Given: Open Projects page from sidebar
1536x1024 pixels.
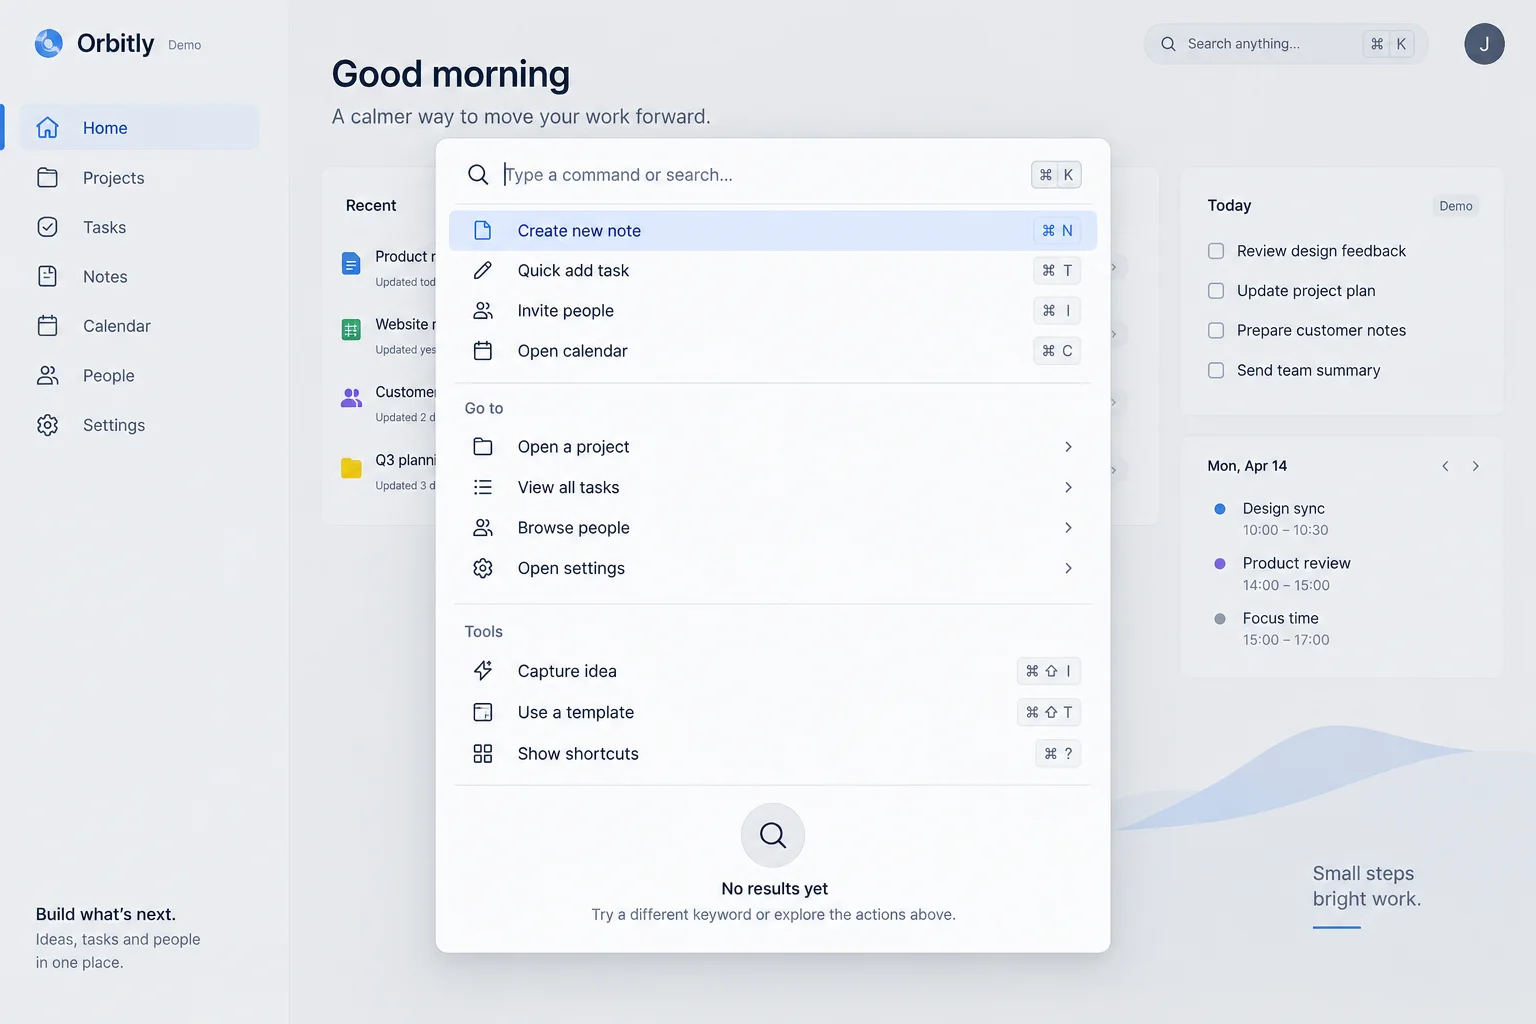Looking at the screenshot, I should [140, 178].
